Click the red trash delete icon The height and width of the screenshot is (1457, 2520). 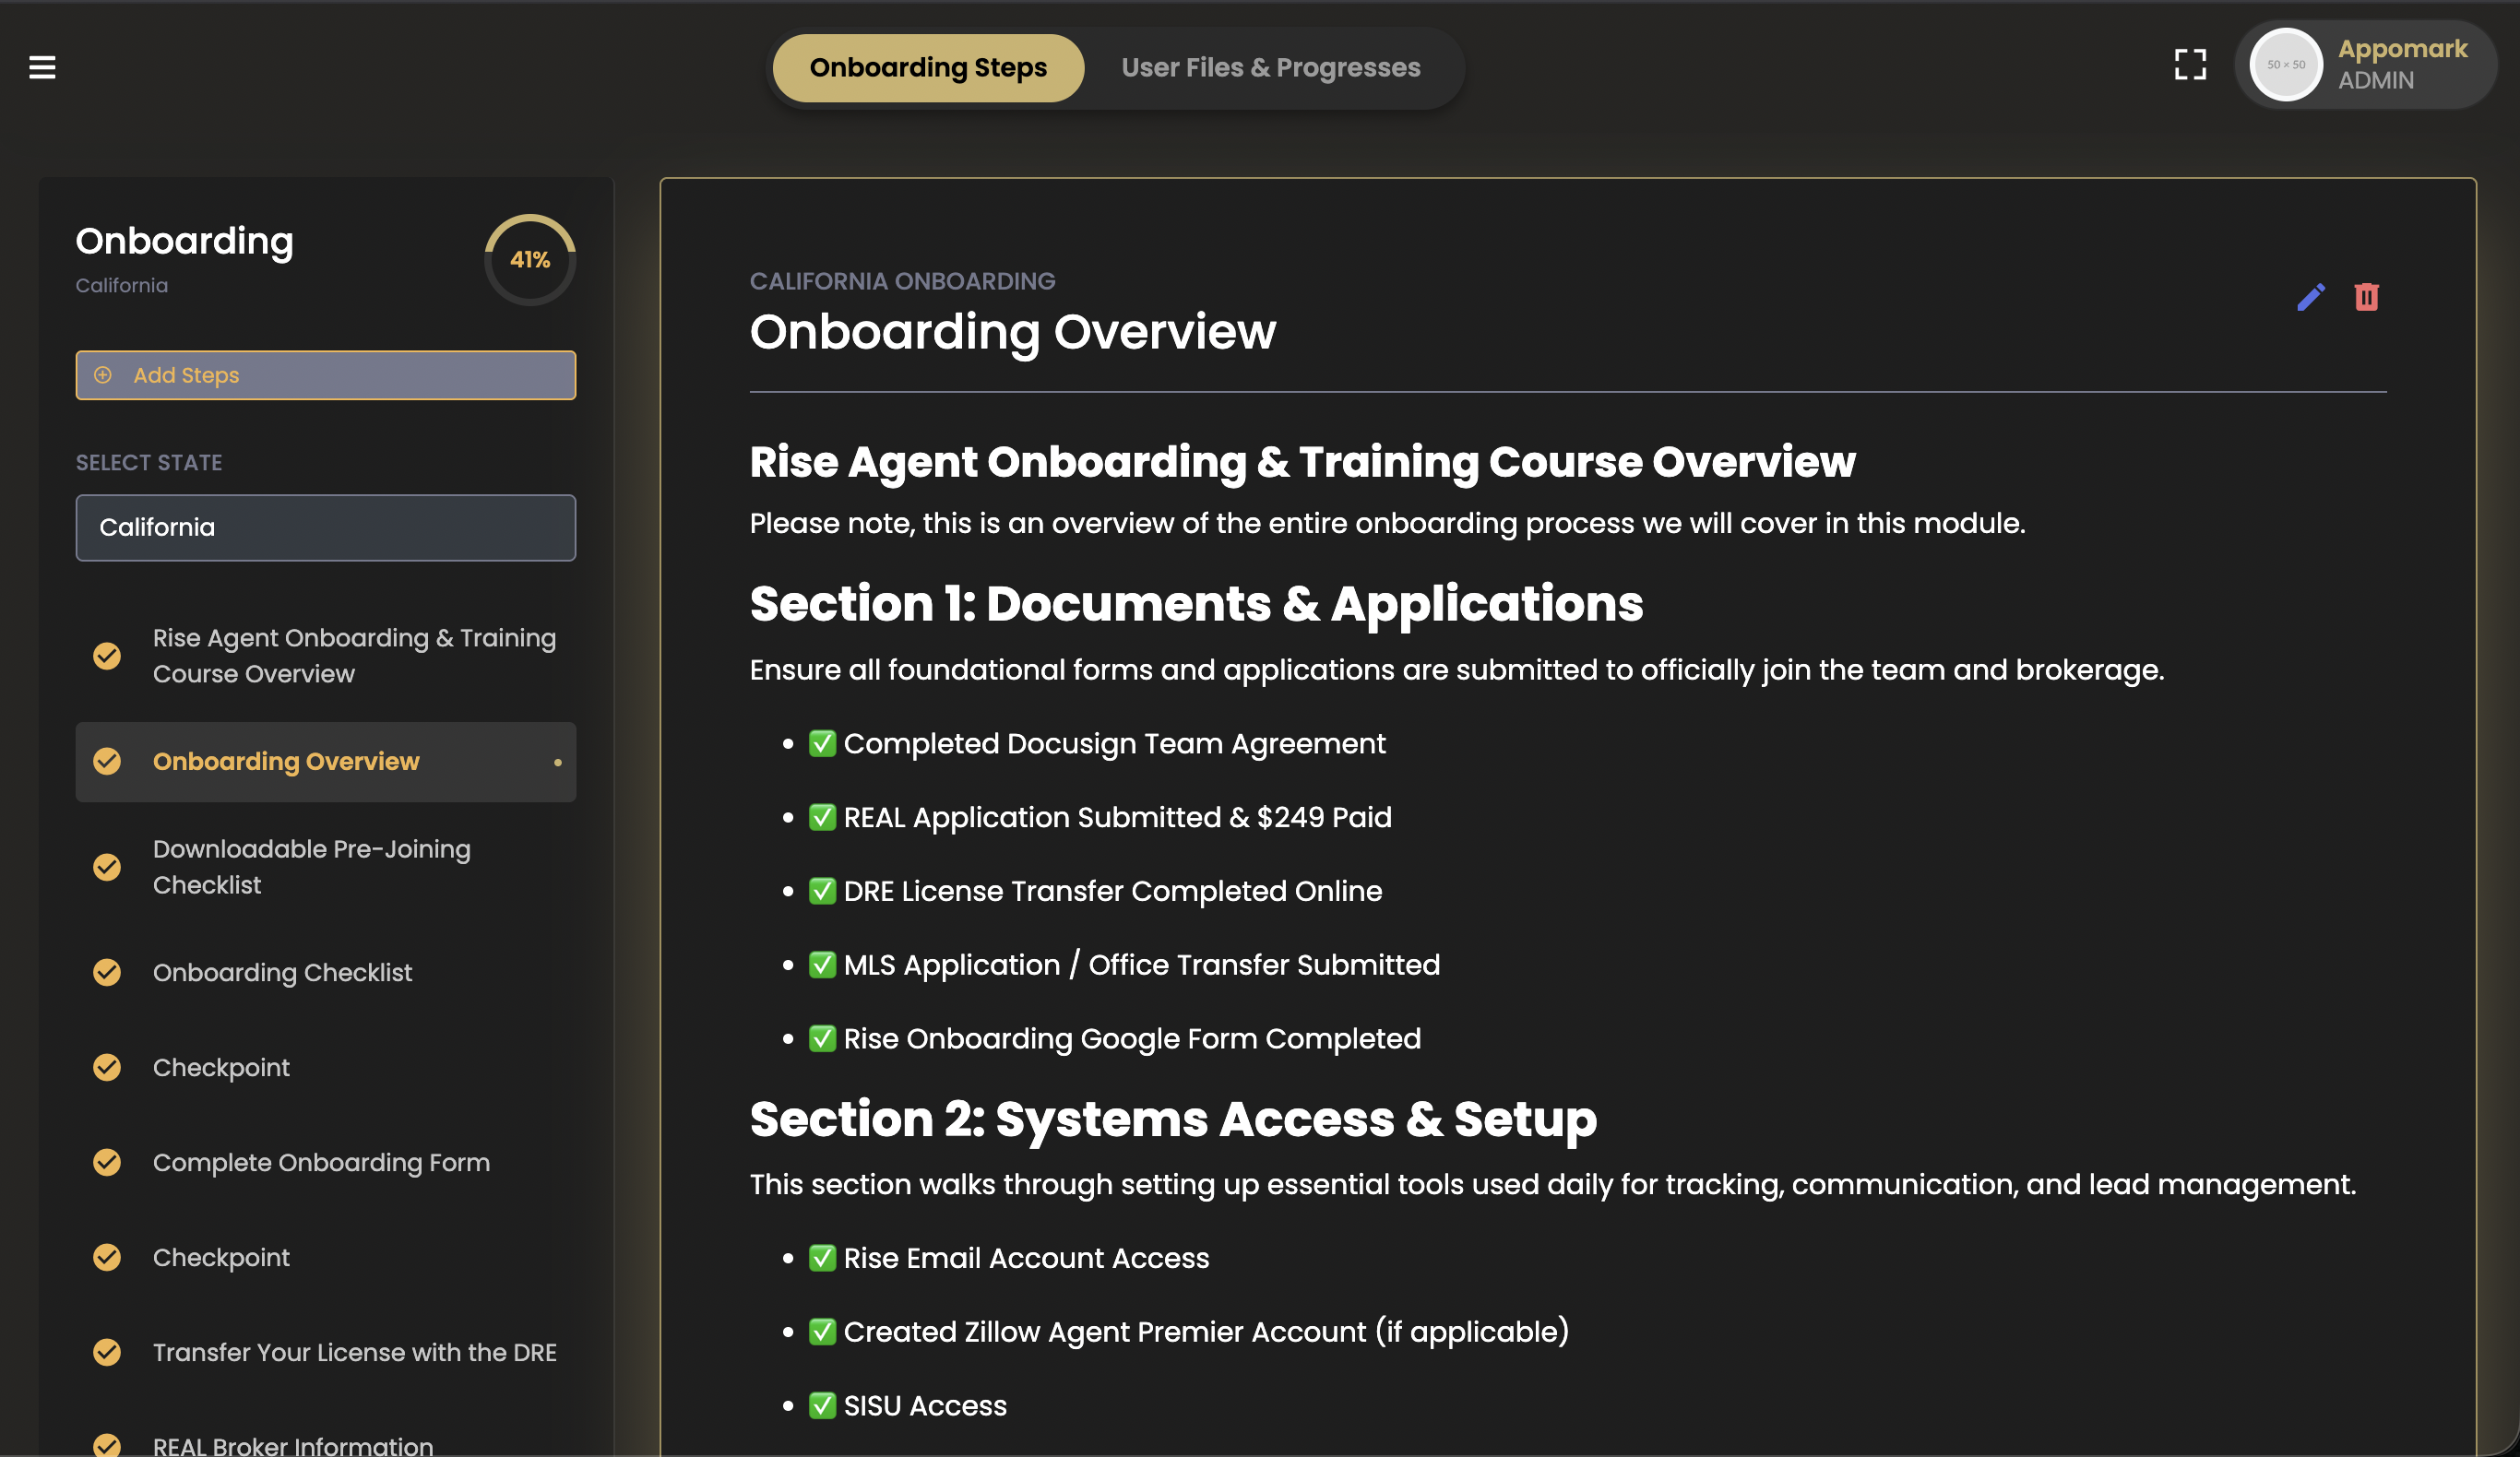coord(2366,297)
